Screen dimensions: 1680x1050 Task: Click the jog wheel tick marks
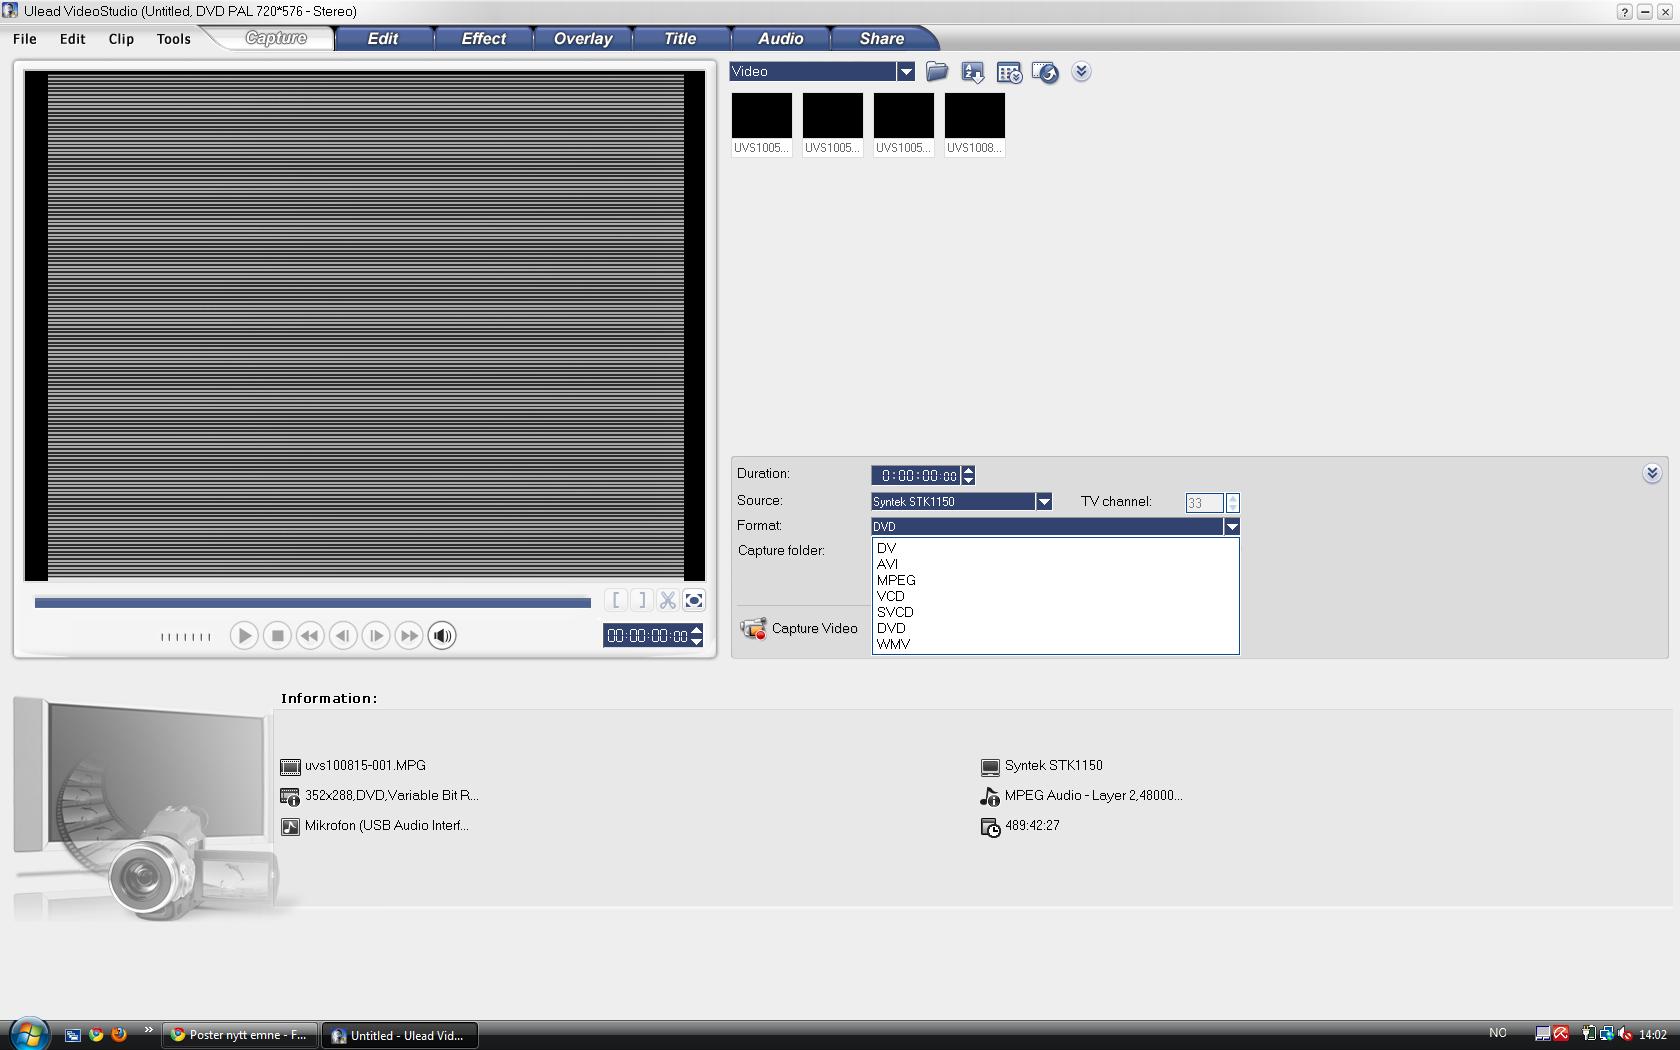[x=186, y=636]
